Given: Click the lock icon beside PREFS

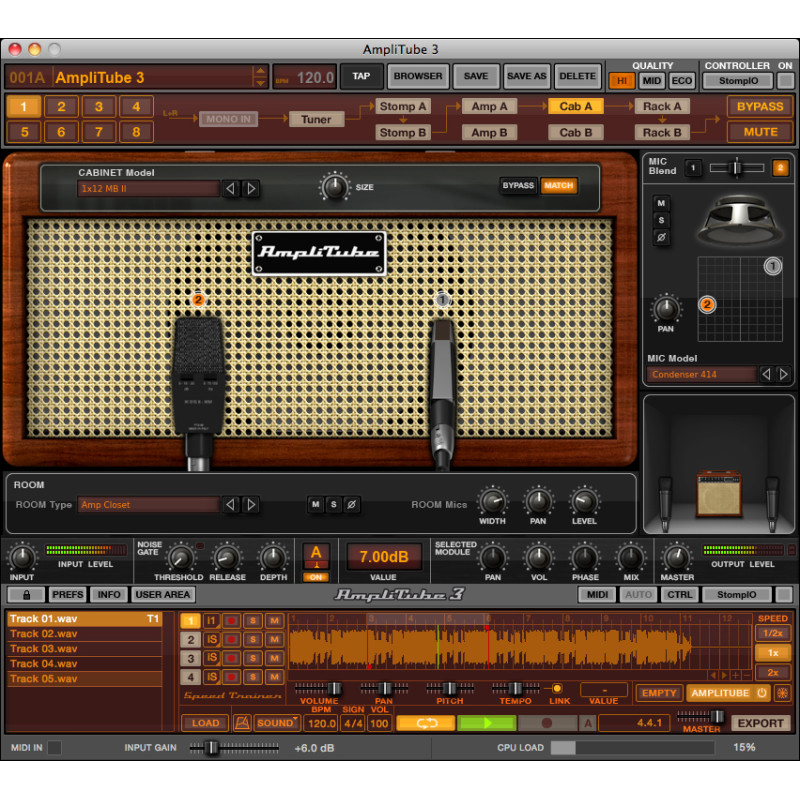Looking at the screenshot, I should [x=27, y=594].
